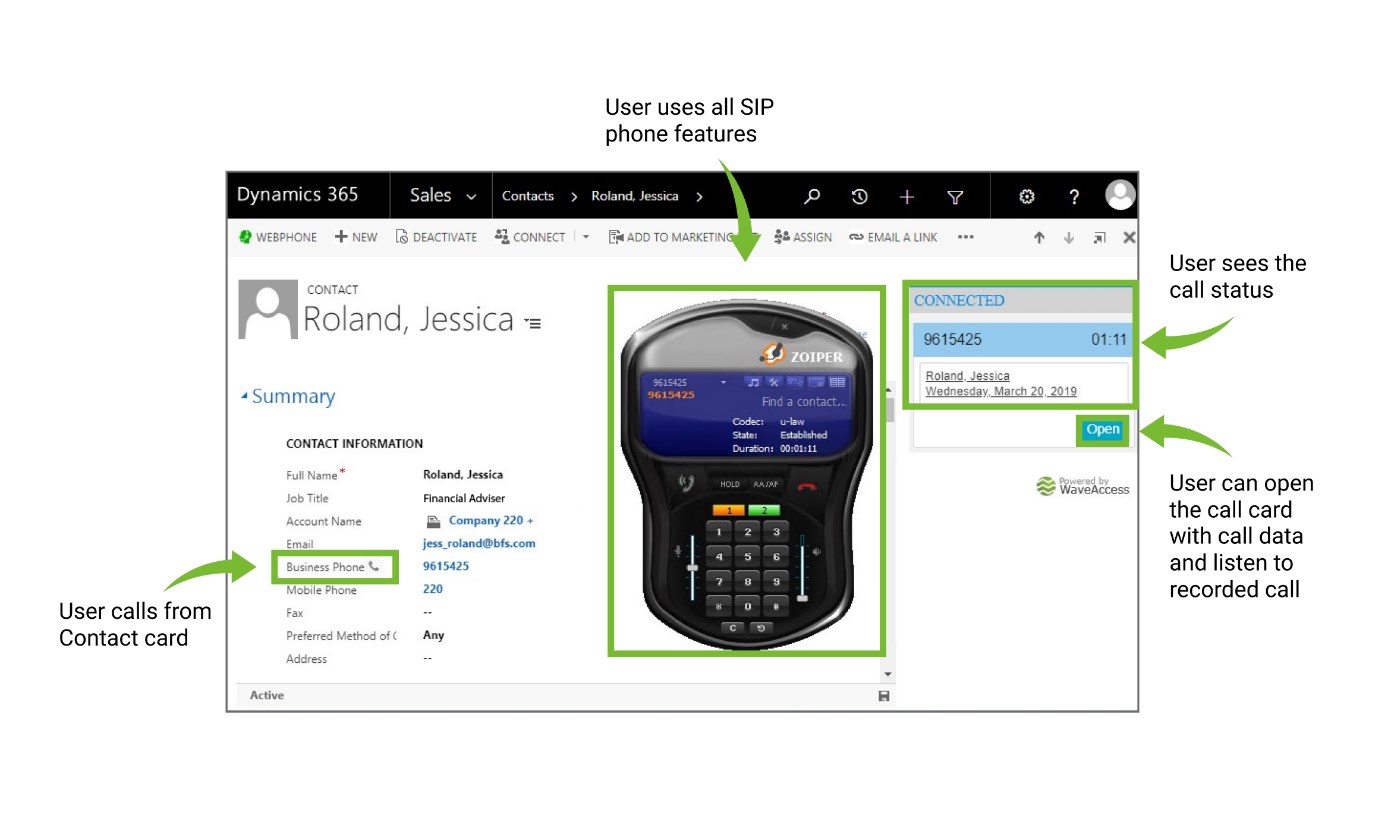Viewport: 1388px width, 837px height.
Task: Click the save icon in status bar
Action: 883,696
